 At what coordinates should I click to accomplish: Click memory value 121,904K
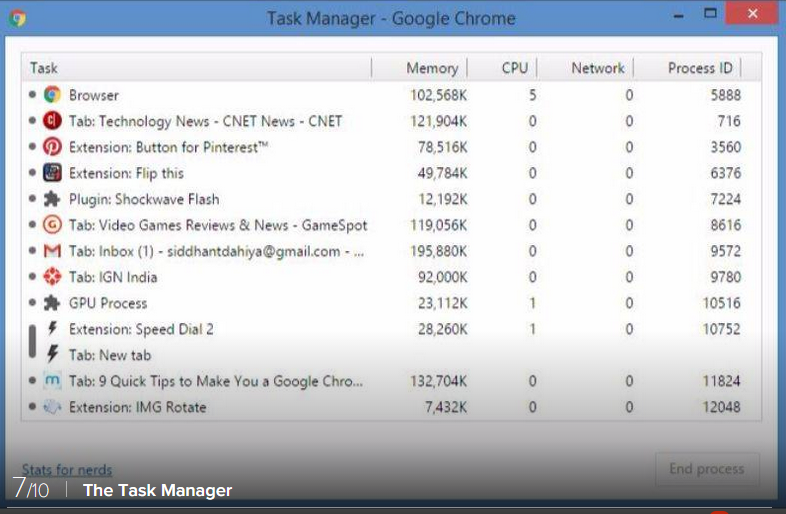coord(439,121)
